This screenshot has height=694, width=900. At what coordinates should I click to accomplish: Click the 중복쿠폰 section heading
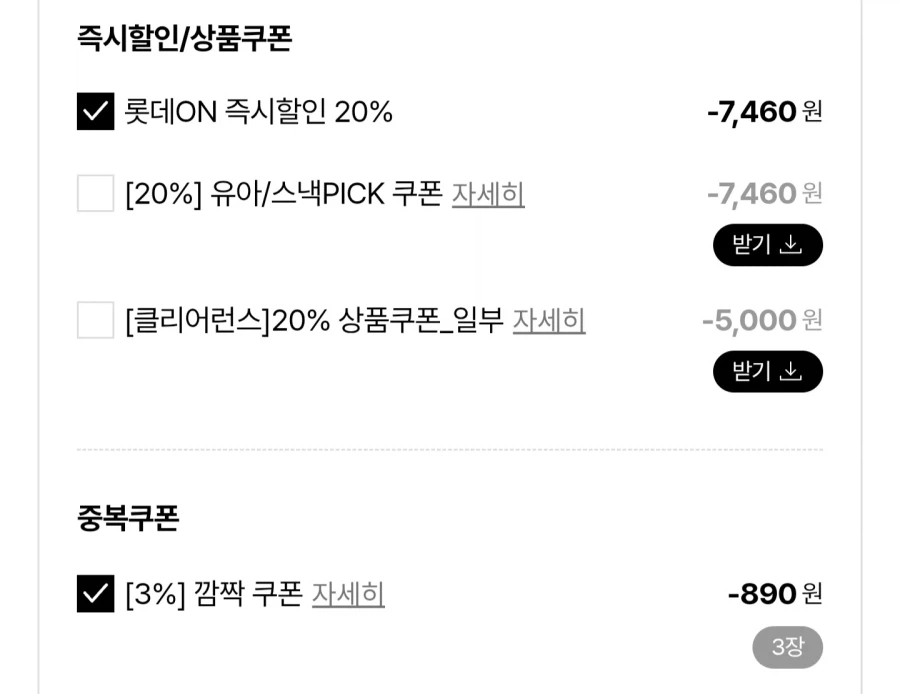(128, 518)
